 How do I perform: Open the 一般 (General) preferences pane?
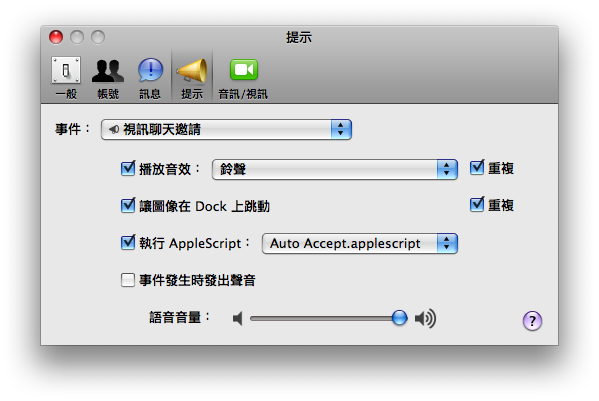pyautogui.click(x=66, y=78)
